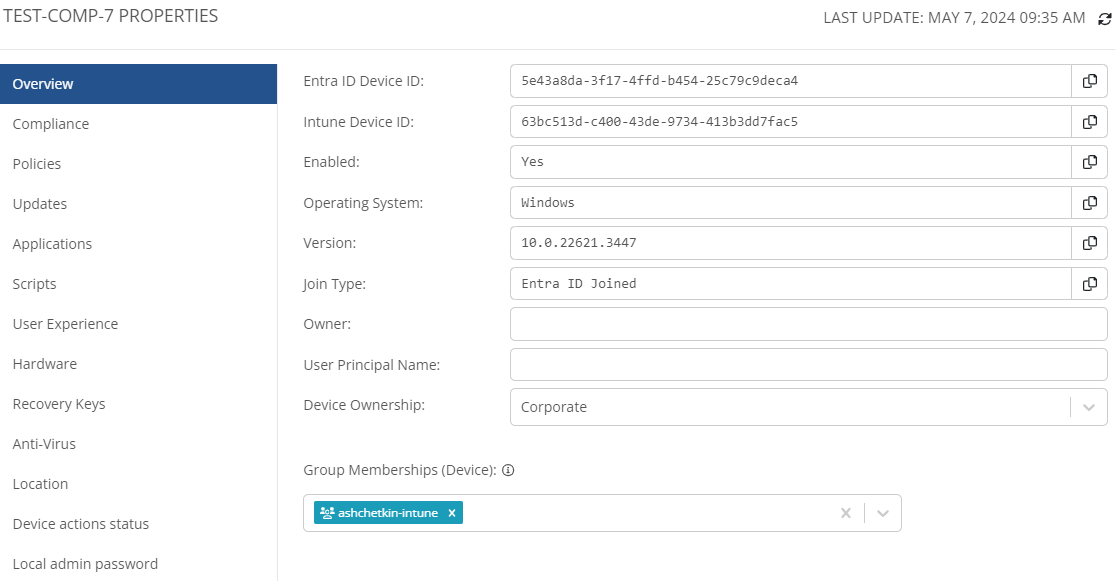The image size is (1115, 581).
Task: Copy the Intune Device ID value
Action: click(1089, 122)
